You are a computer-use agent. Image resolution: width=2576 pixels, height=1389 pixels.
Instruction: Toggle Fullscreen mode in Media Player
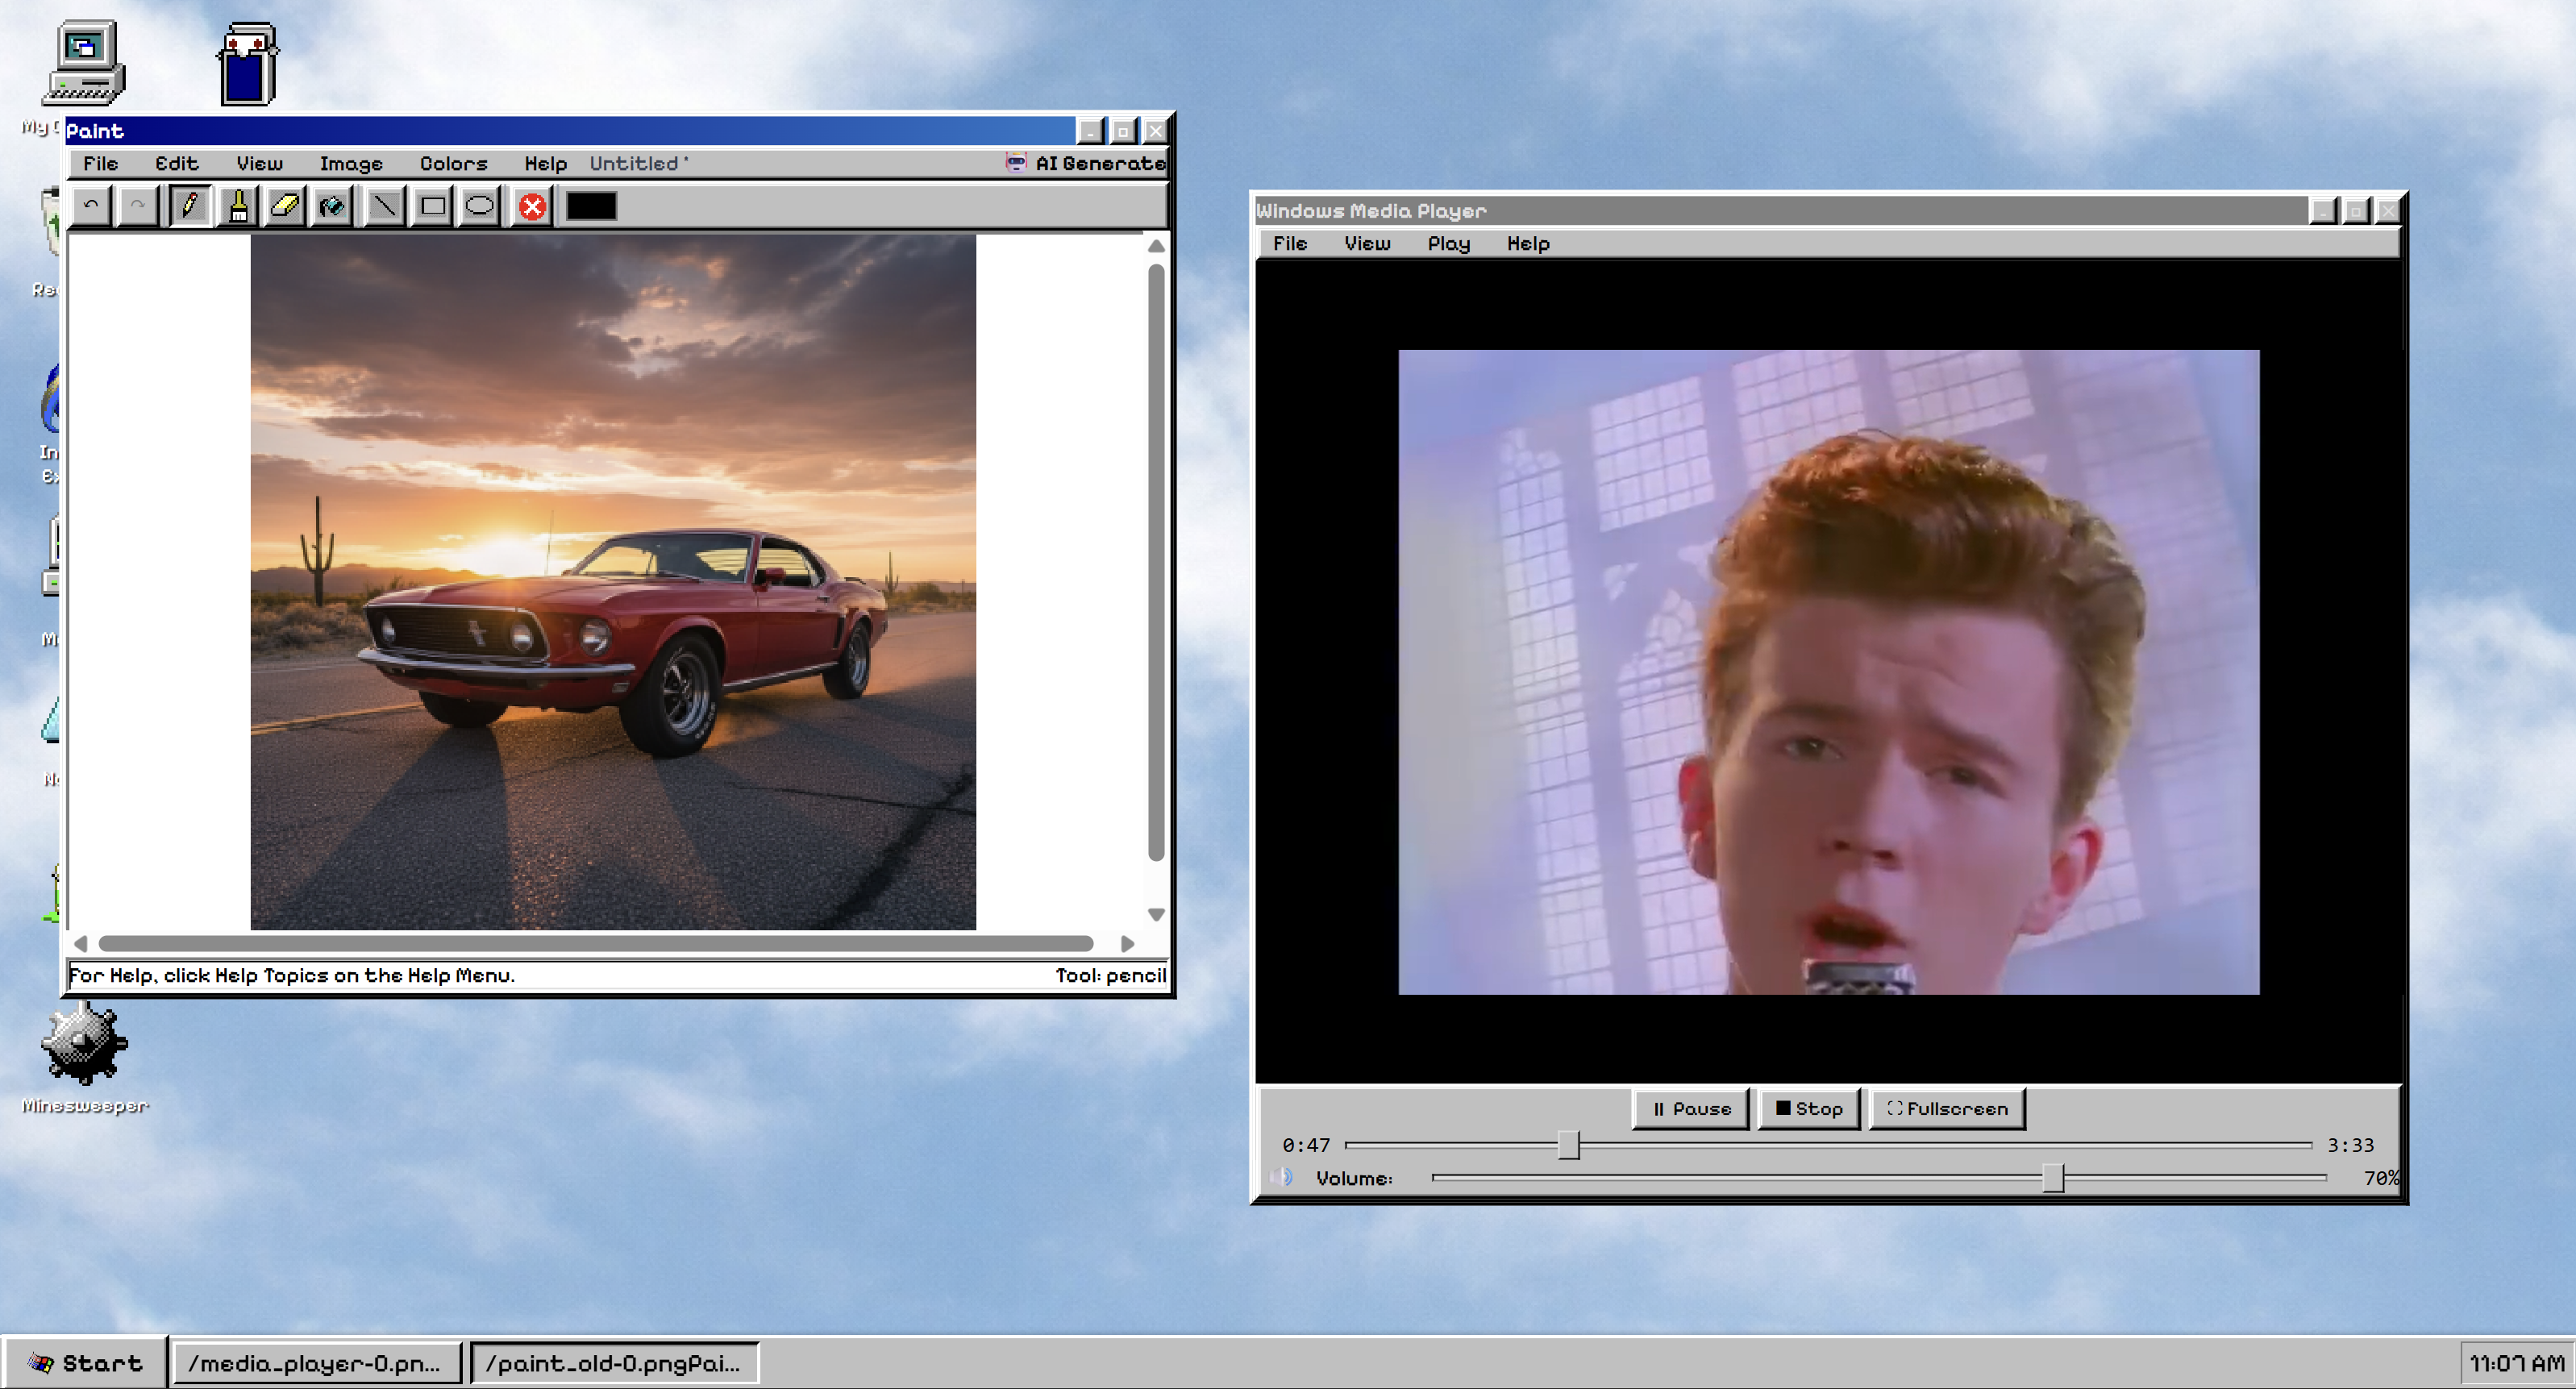1946,1108
